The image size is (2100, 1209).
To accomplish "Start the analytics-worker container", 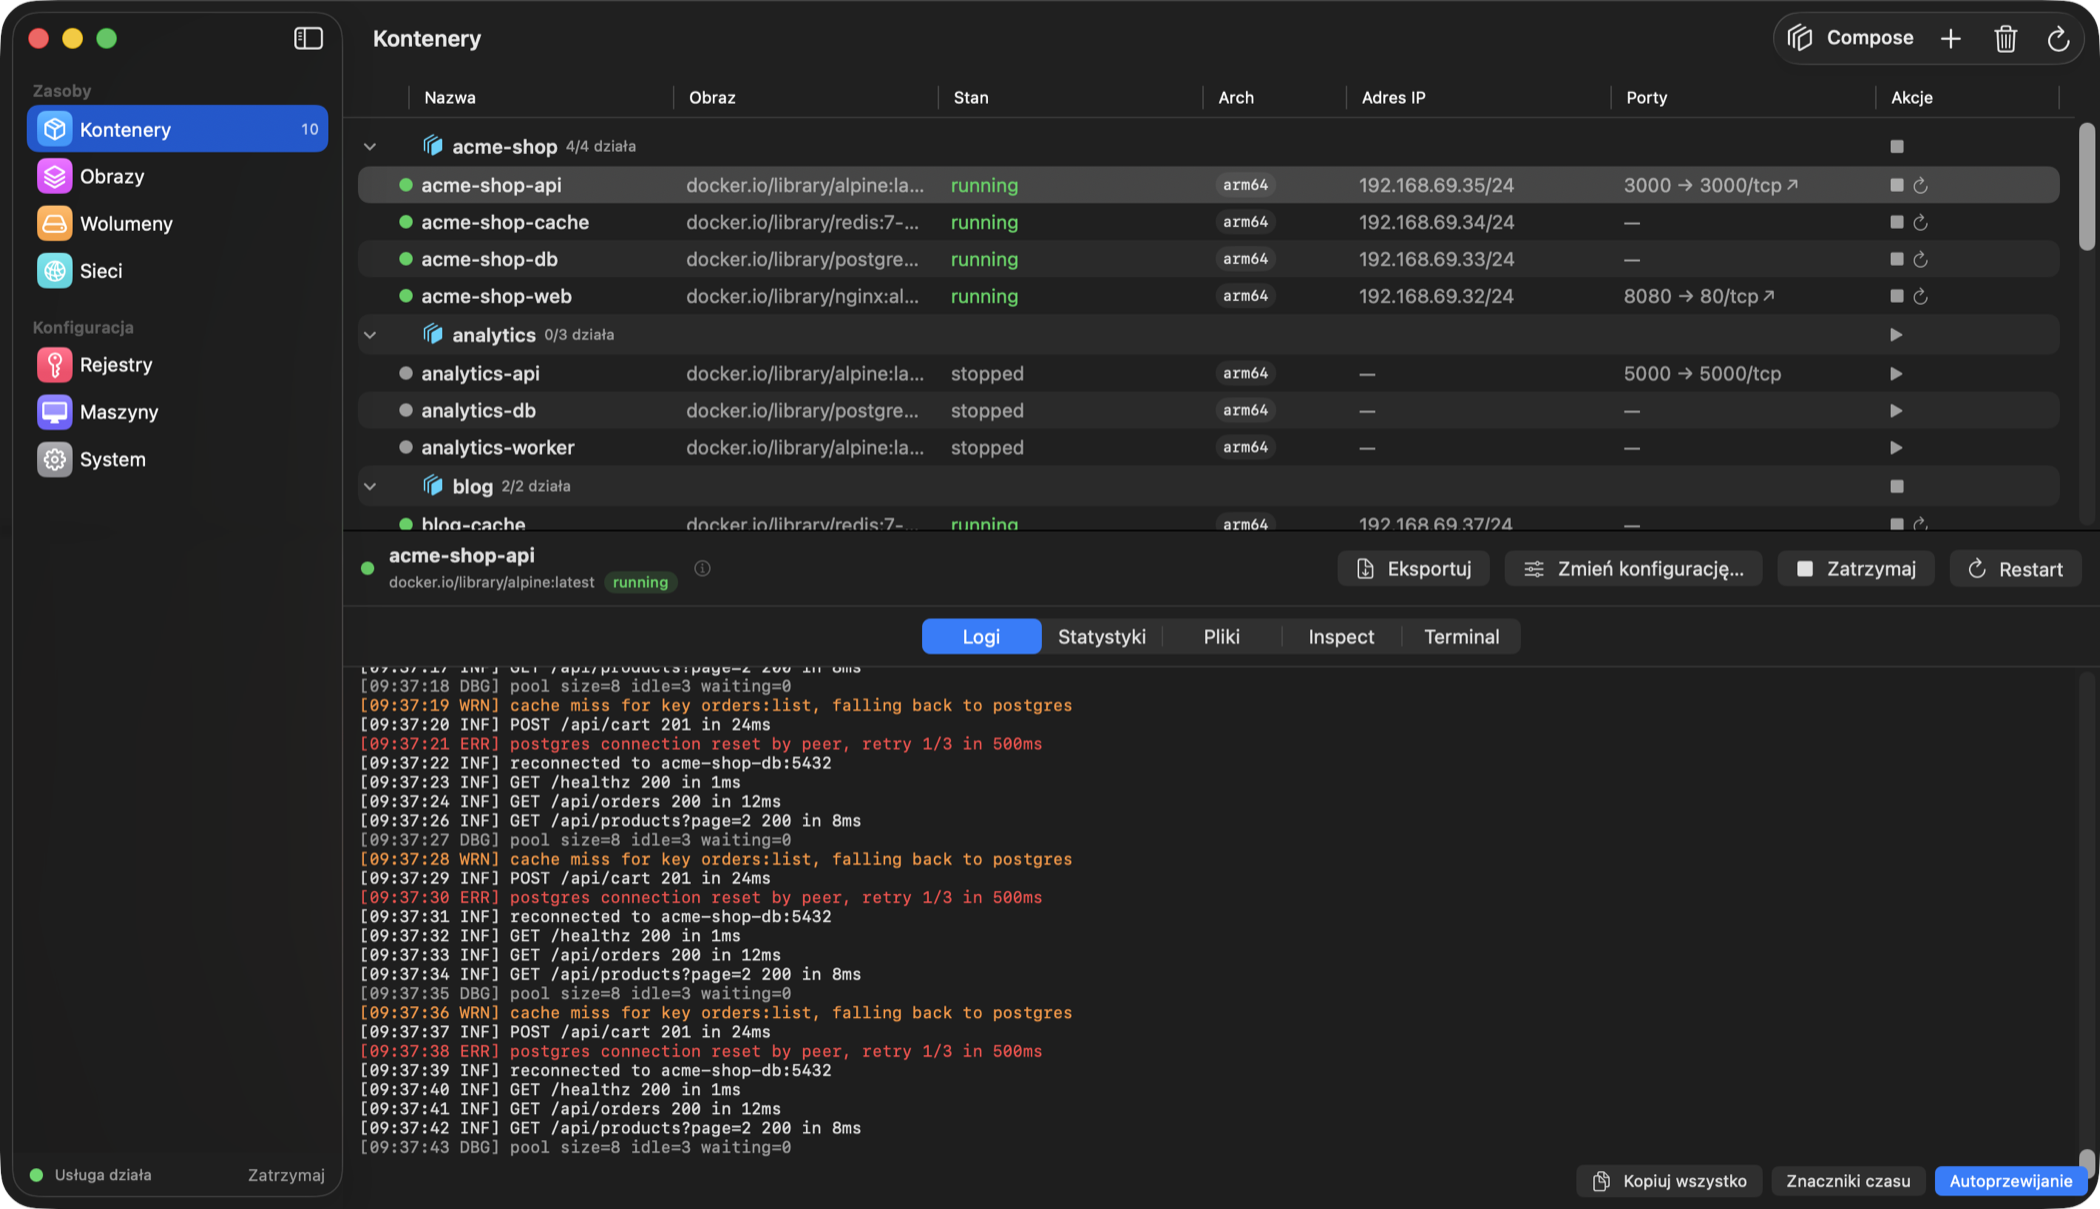I will pyautogui.click(x=1897, y=447).
